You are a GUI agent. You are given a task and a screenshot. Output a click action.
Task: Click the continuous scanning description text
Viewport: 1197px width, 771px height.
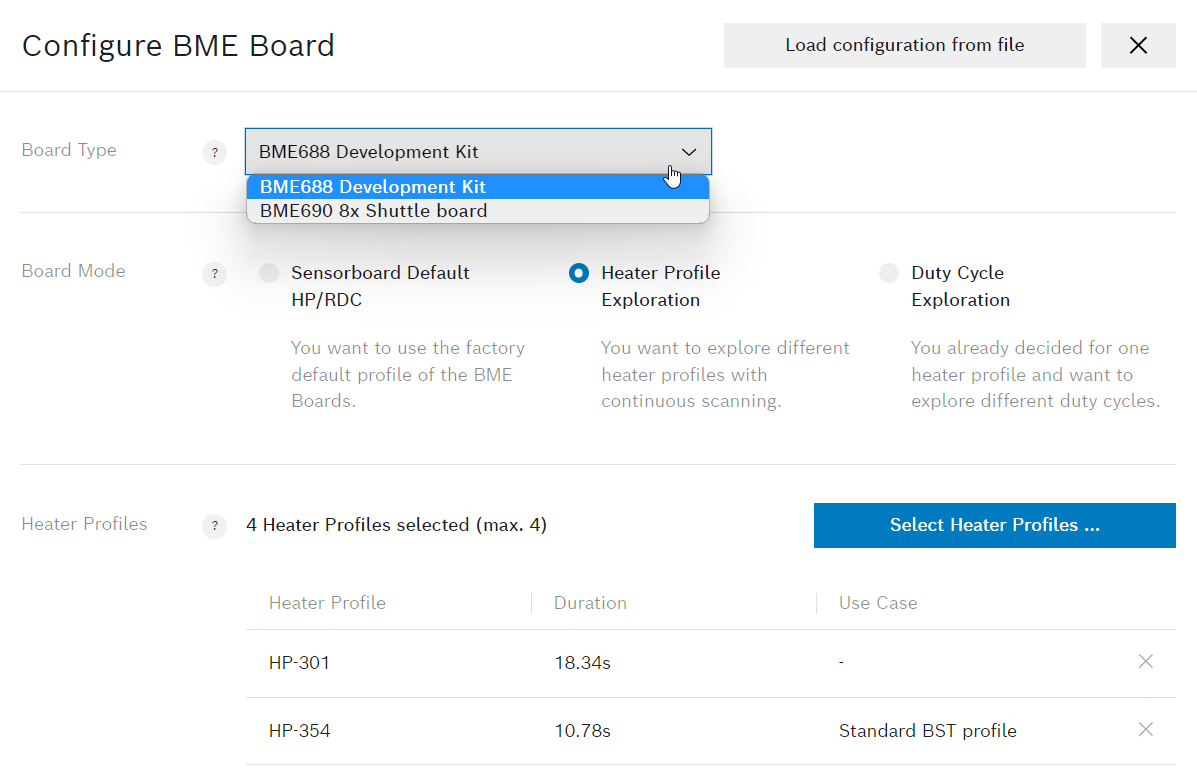coord(725,375)
